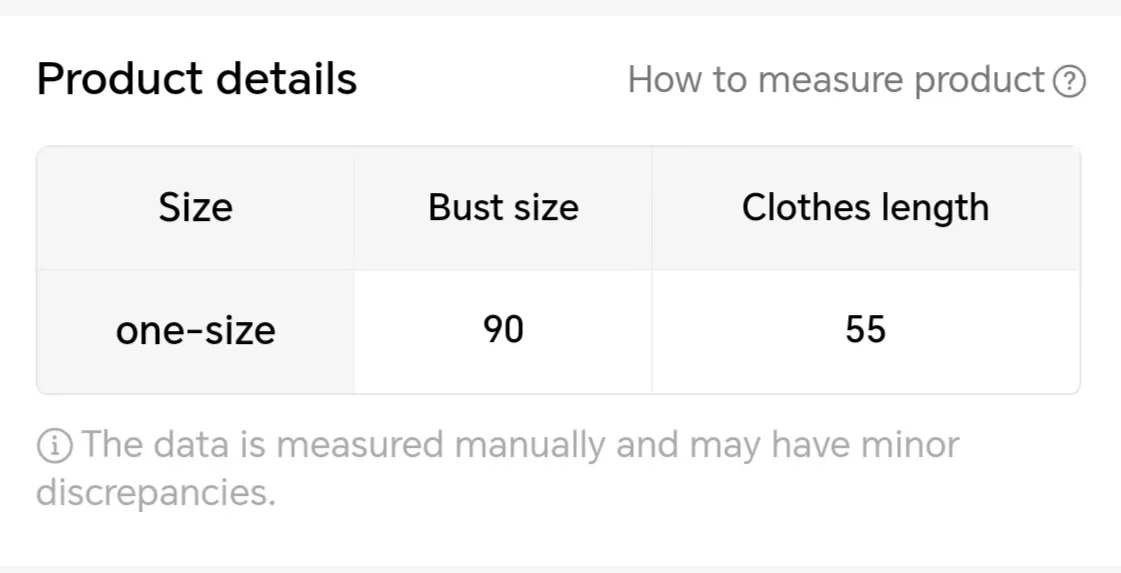1121x573 pixels.
Task: Click the question mark help icon
Action: pyautogui.click(x=1070, y=81)
